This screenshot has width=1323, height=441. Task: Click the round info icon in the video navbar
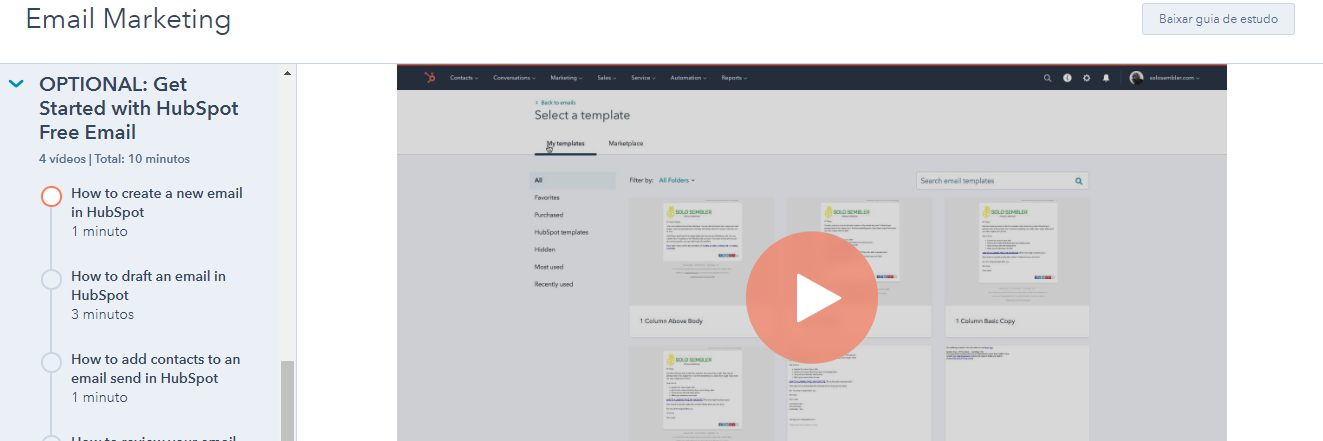coord(1067,77)
